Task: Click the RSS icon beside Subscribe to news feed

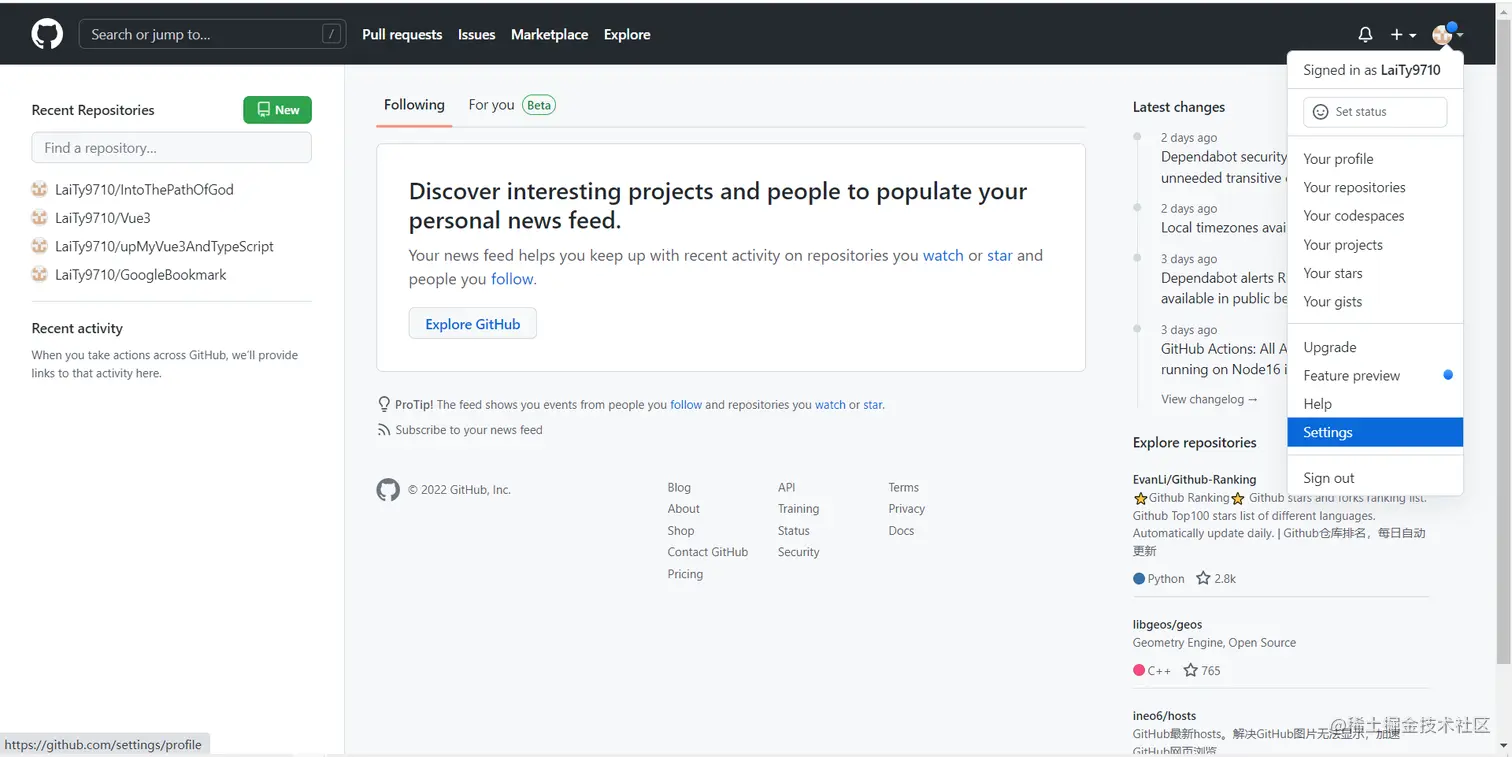Action: click(384, 430)
